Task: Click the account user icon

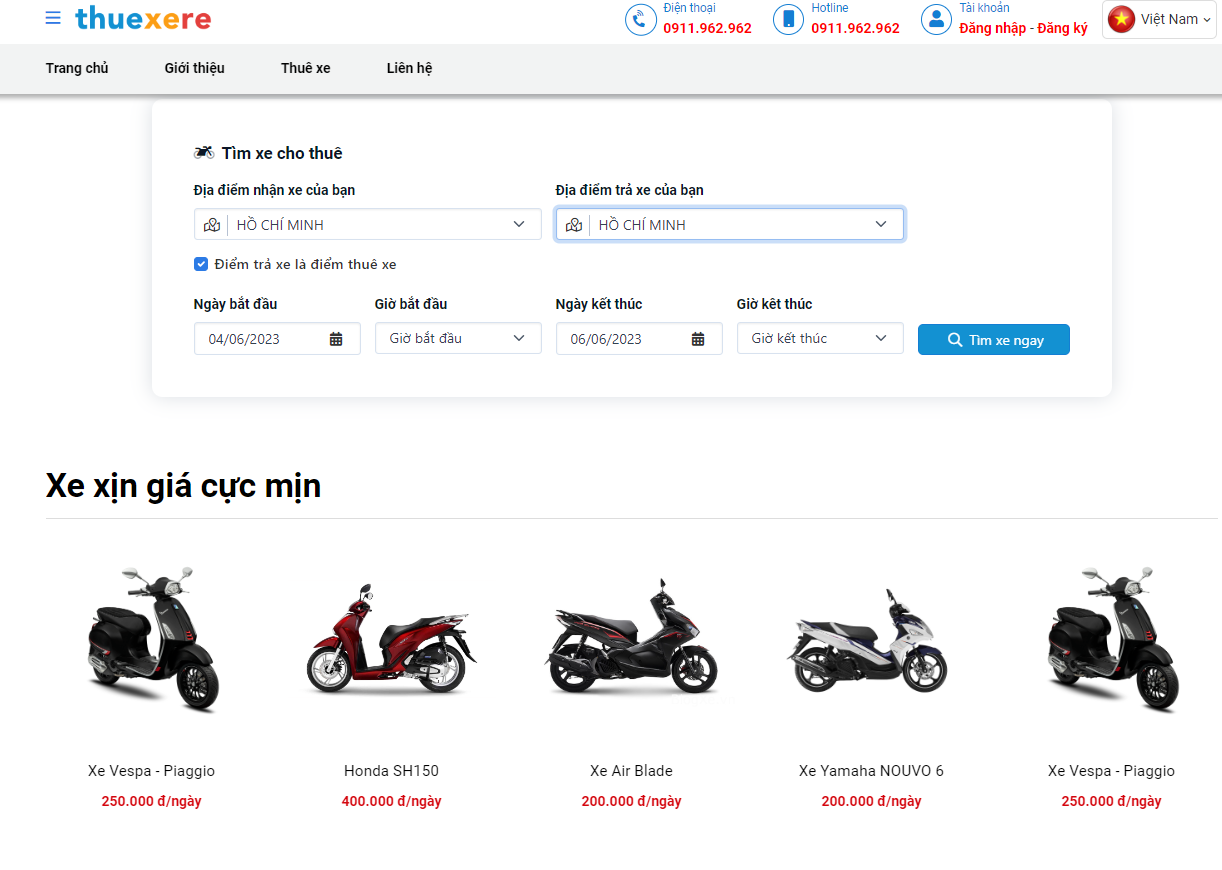Action: pyautogui.click(x=936, y=19)
